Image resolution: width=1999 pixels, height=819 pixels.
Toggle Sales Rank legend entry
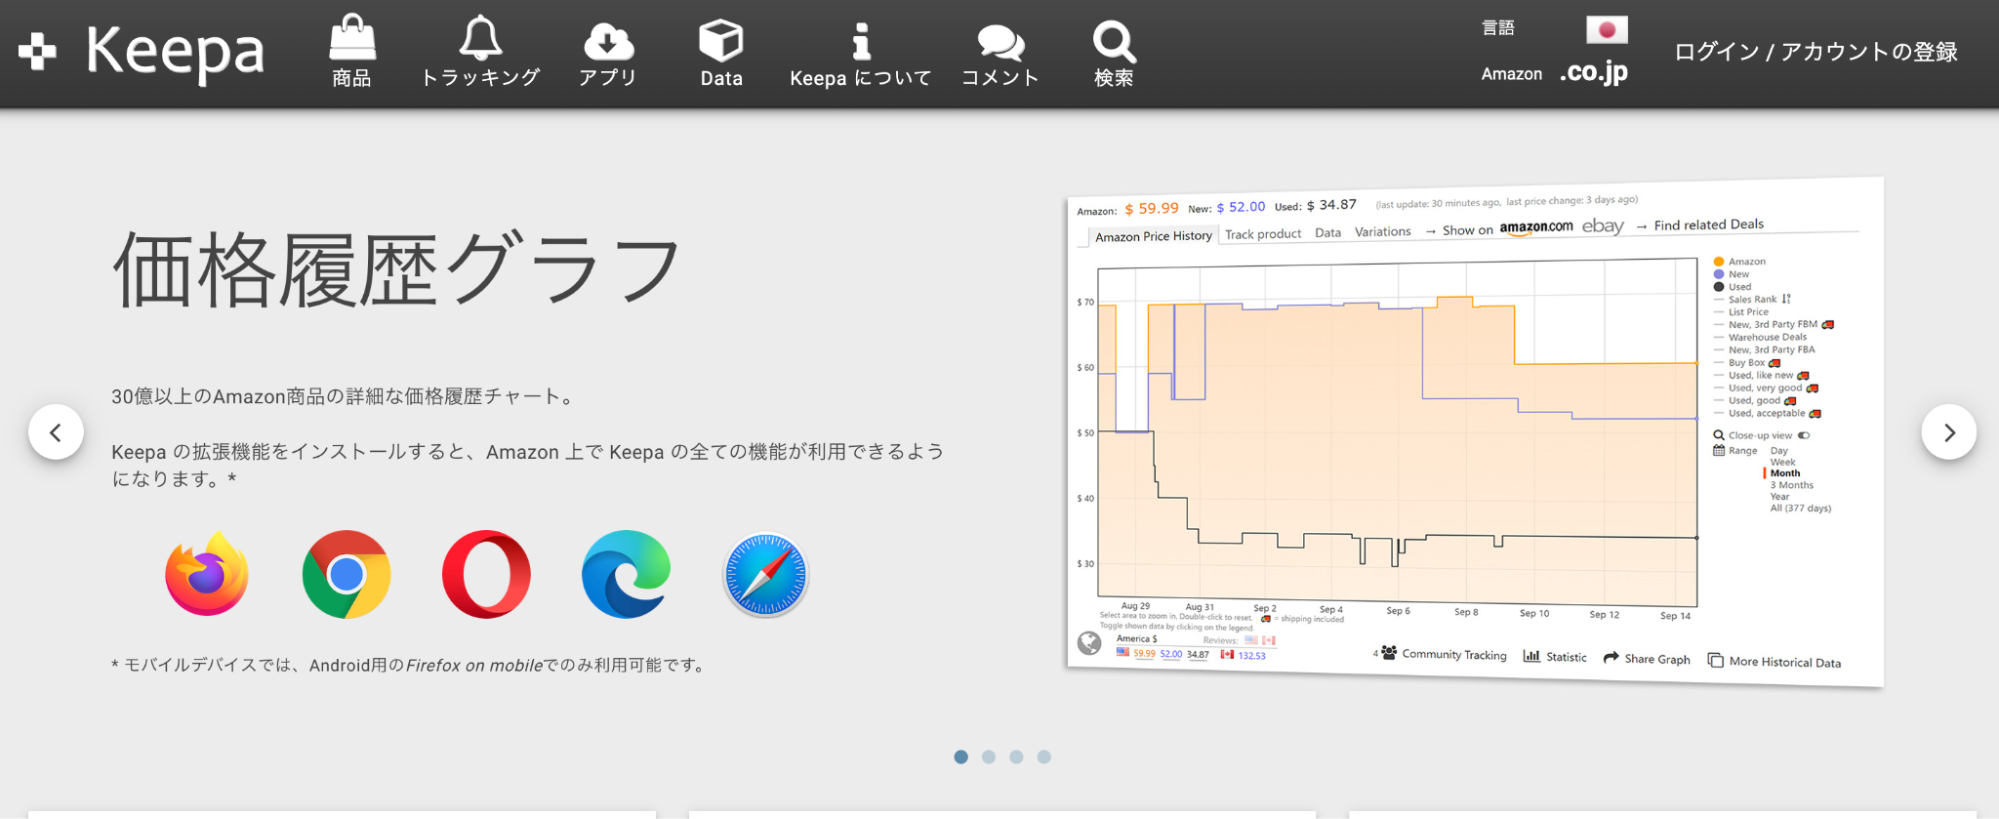pos(1753,299)
